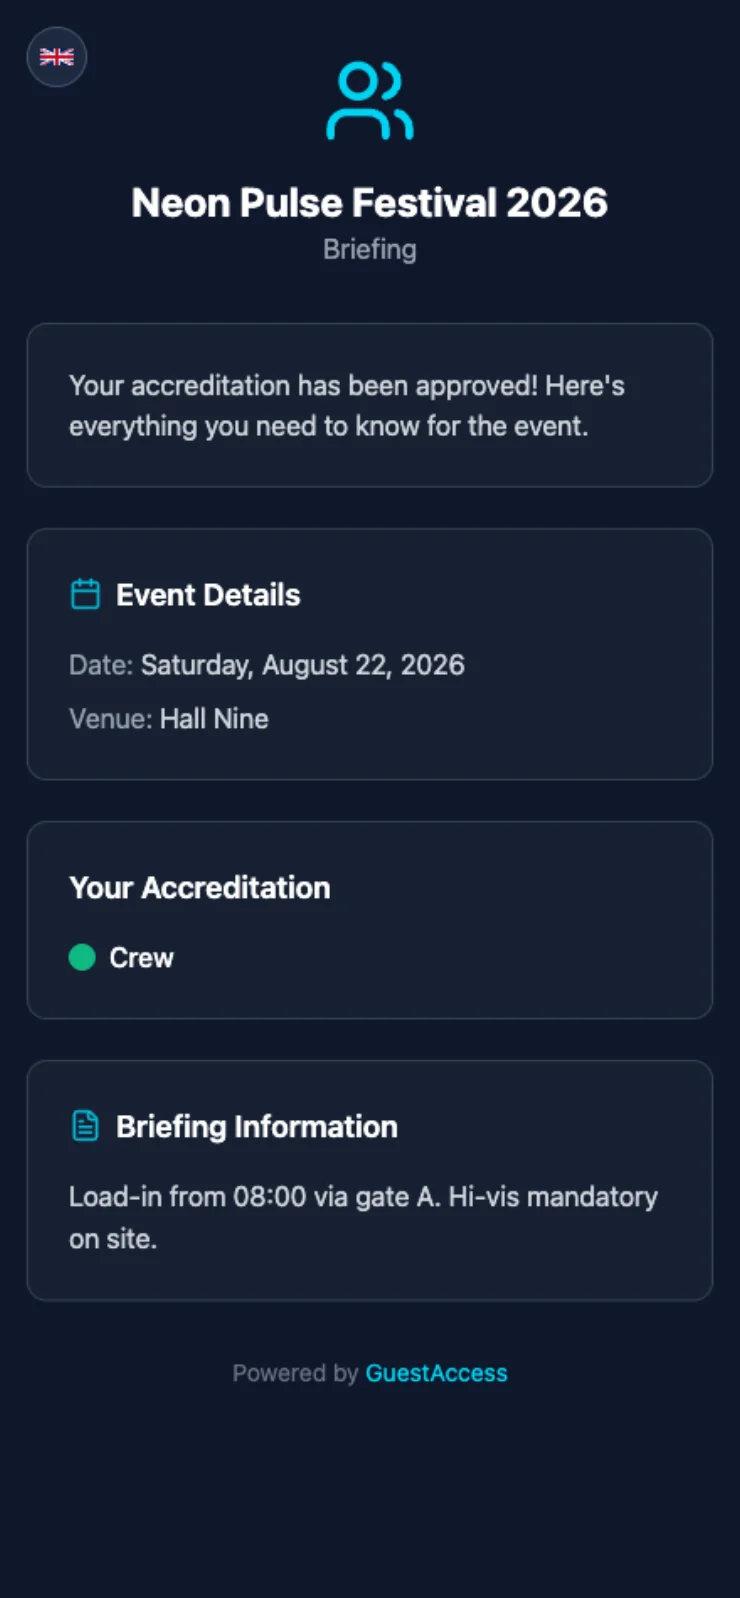This screenshot has height=1598, width=740.
Task: Click the load-in gate A briefing text
Action: pos(363,1217)
